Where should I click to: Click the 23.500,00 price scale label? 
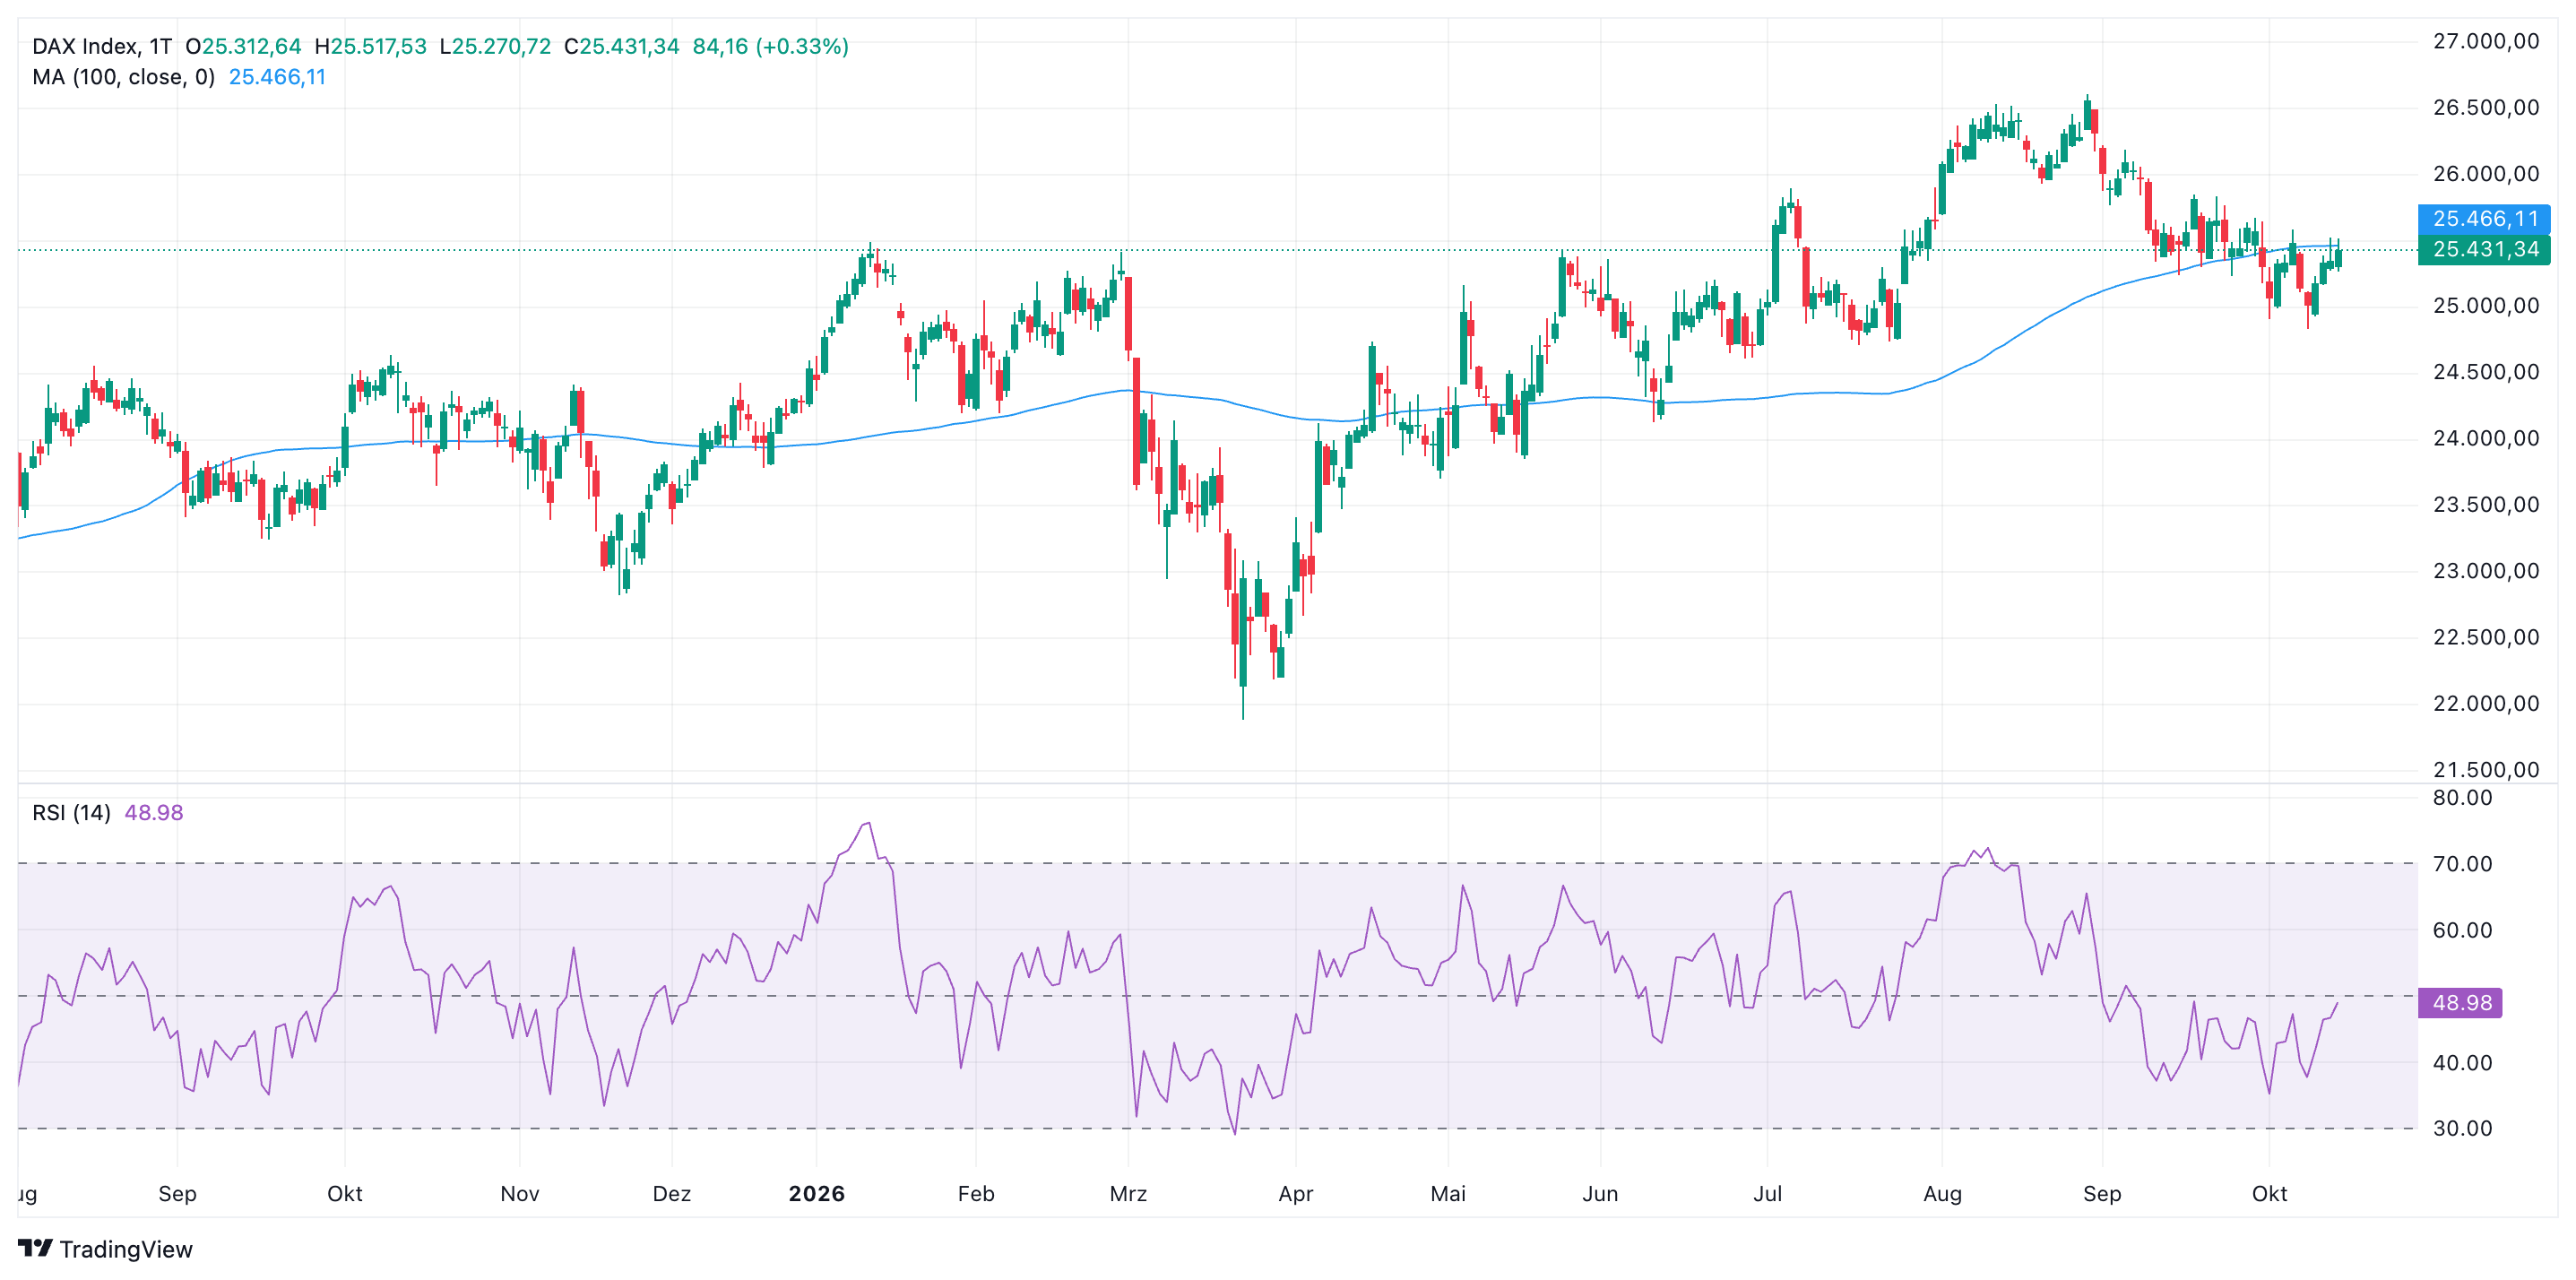tap(2485, 504)
